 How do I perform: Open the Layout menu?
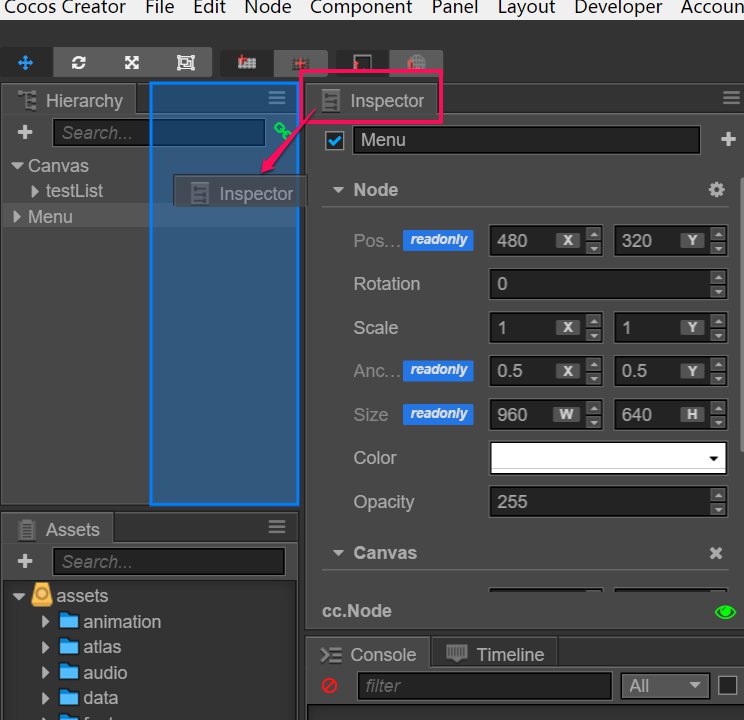pos(526,7)
